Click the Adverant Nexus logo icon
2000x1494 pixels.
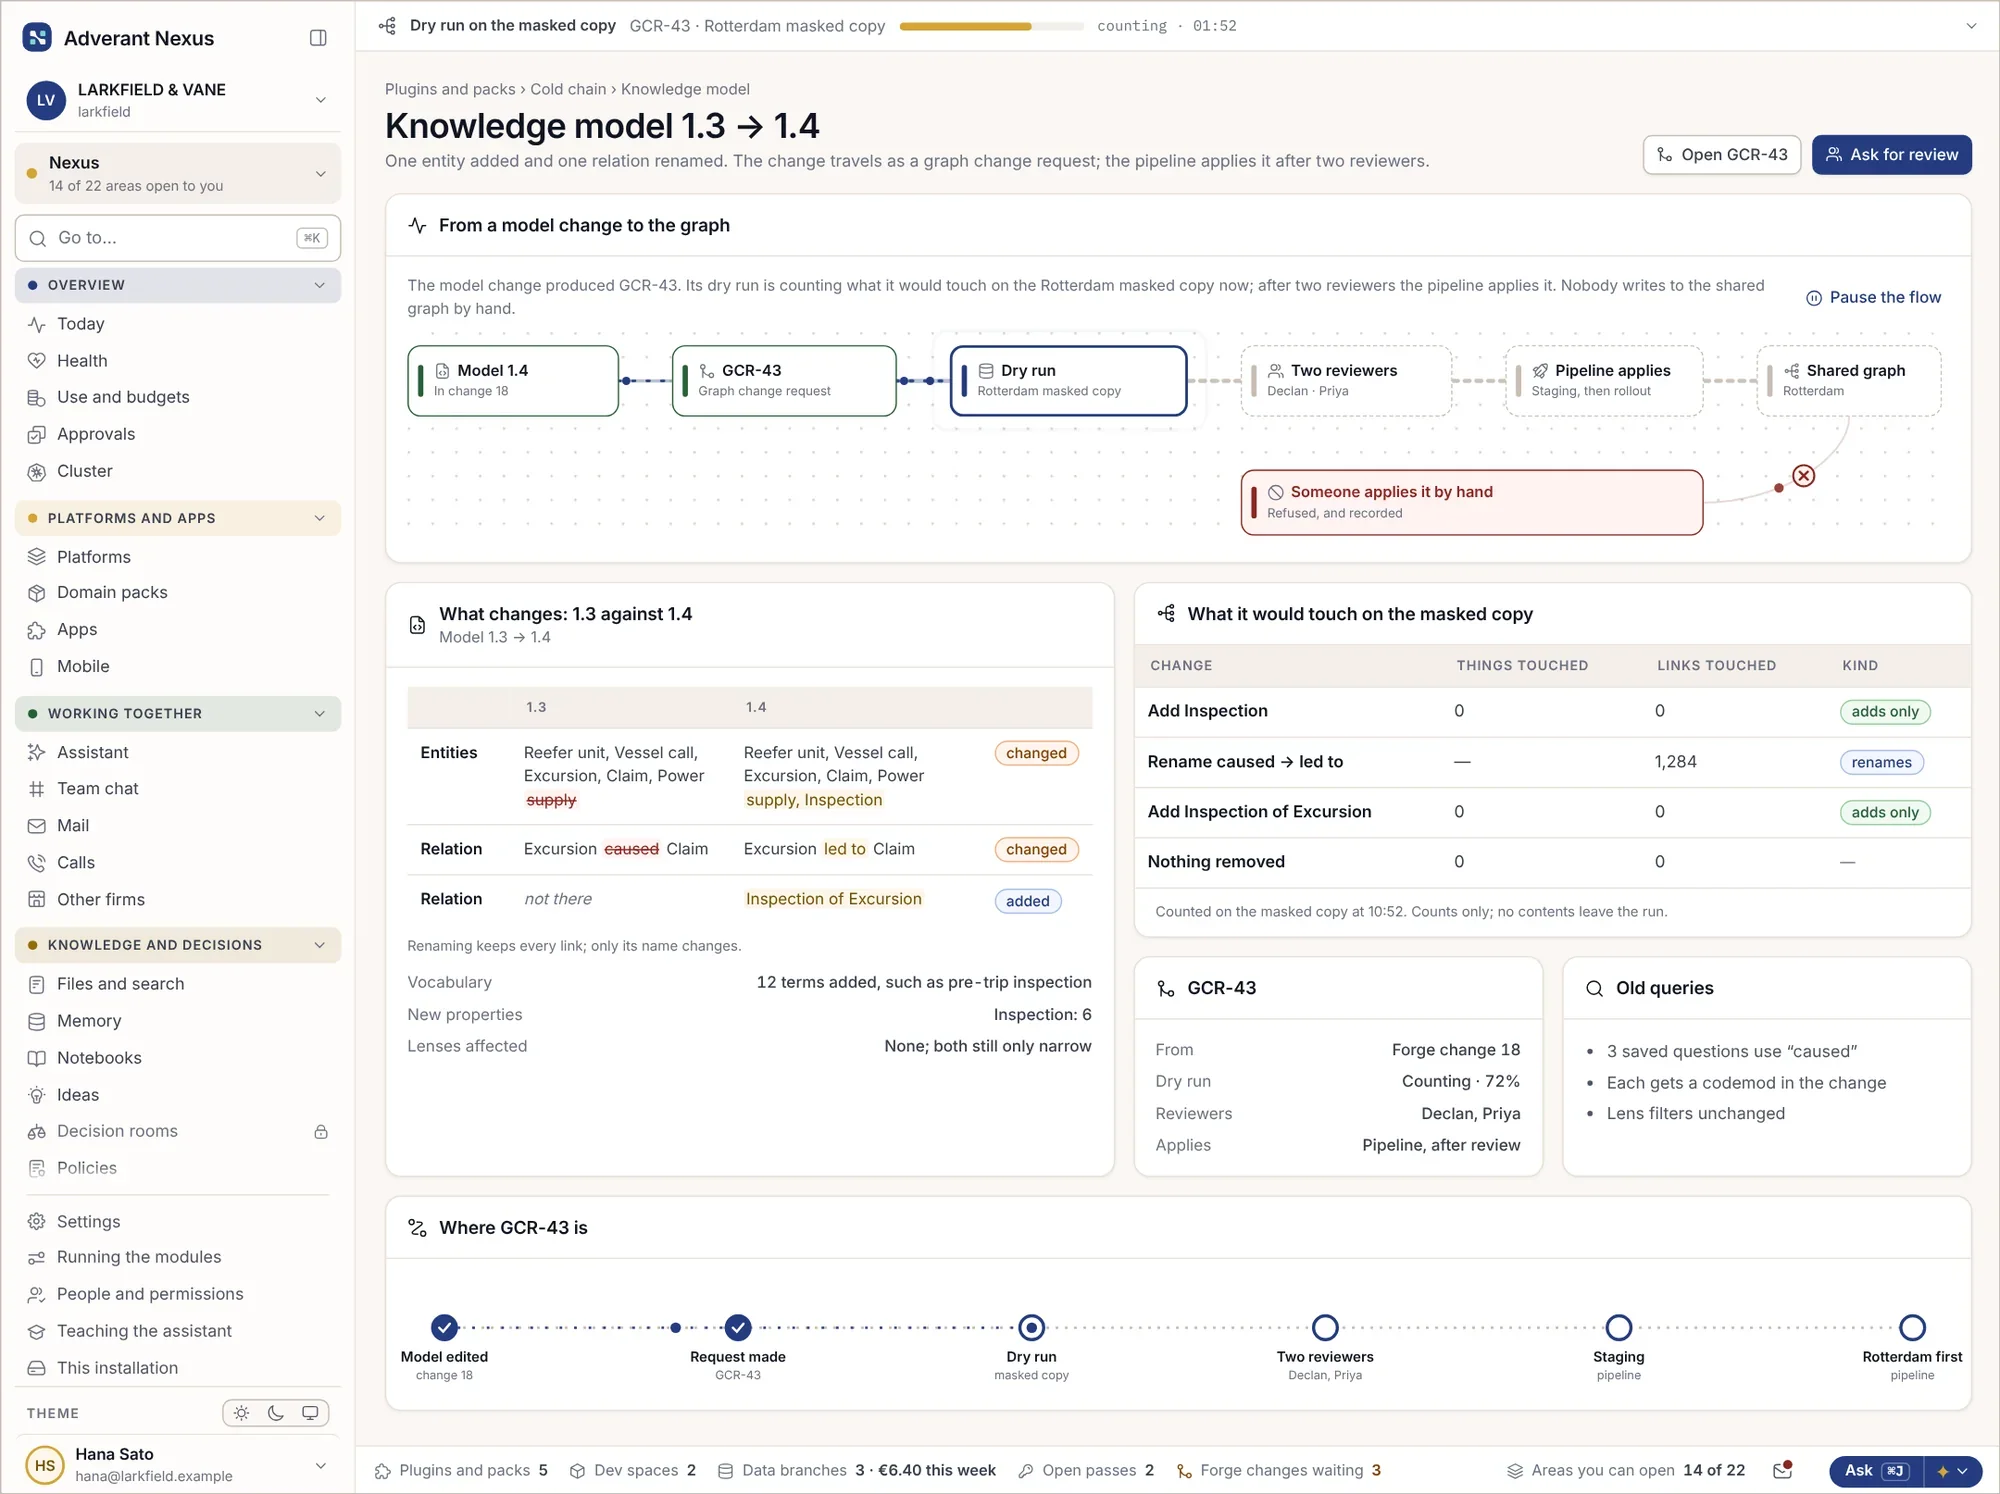click(x=37, y=38)
